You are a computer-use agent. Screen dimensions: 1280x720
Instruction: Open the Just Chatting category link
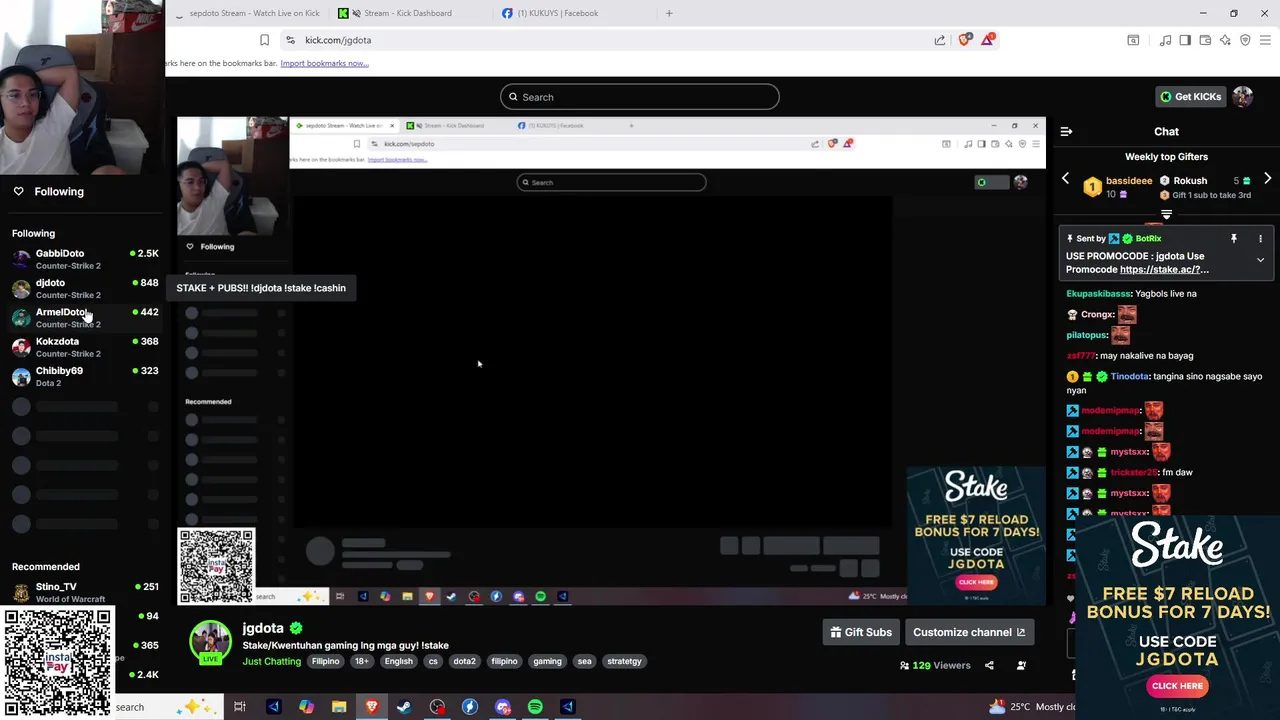[271, 661]
